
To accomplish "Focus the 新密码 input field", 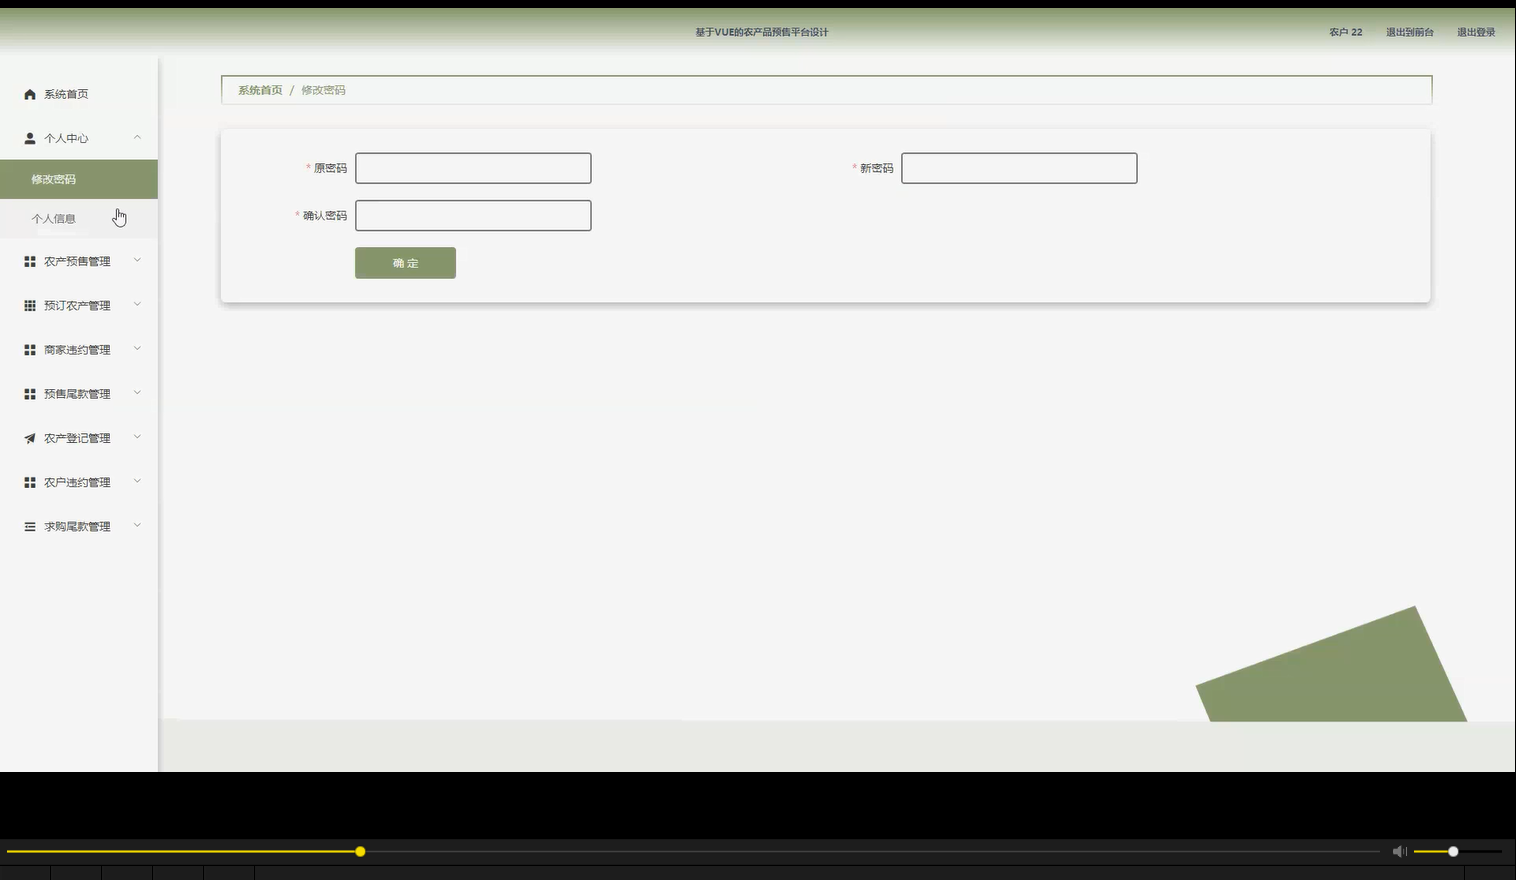I will click(x=1019, y=168).
